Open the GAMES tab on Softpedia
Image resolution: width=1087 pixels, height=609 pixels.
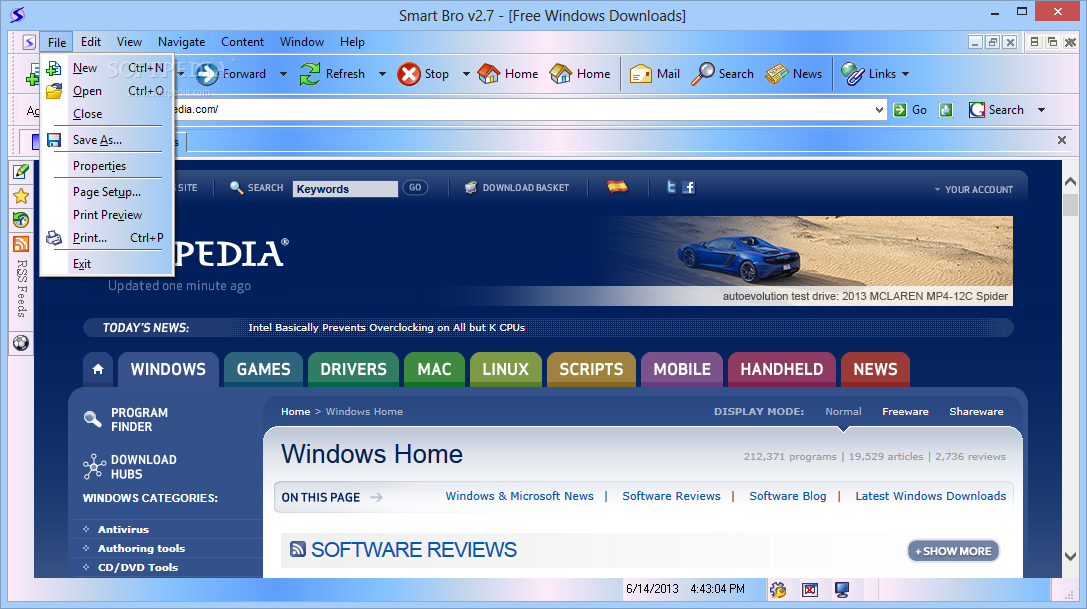[263, 369]
